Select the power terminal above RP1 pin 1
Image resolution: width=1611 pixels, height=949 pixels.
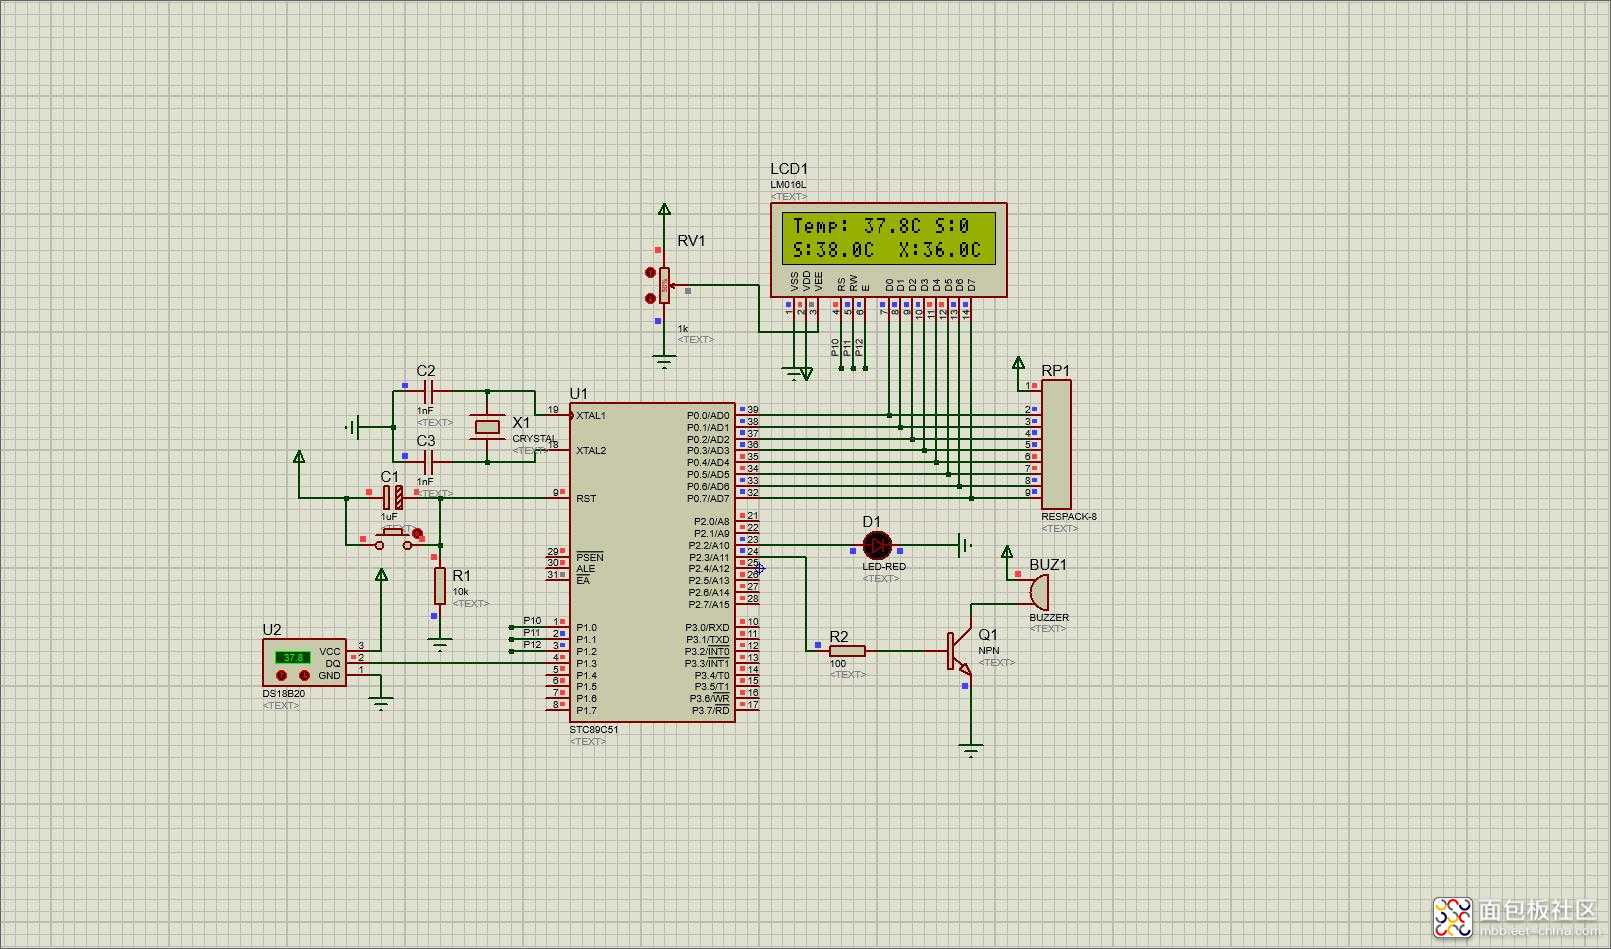1018,363
